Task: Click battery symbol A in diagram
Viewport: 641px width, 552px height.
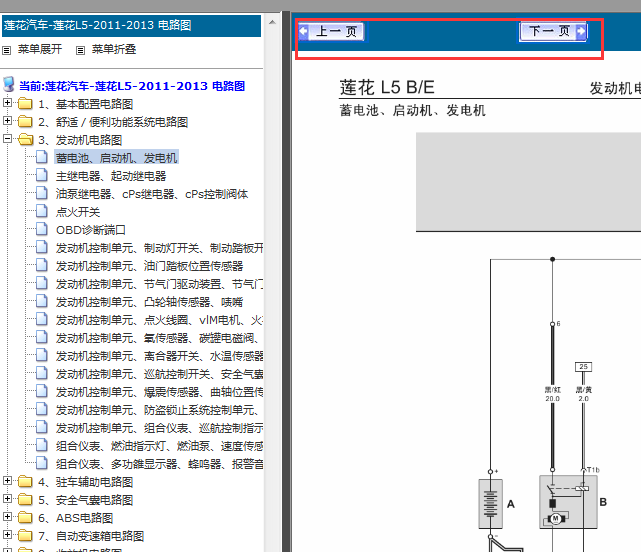Action: click(x=491, y=504)
